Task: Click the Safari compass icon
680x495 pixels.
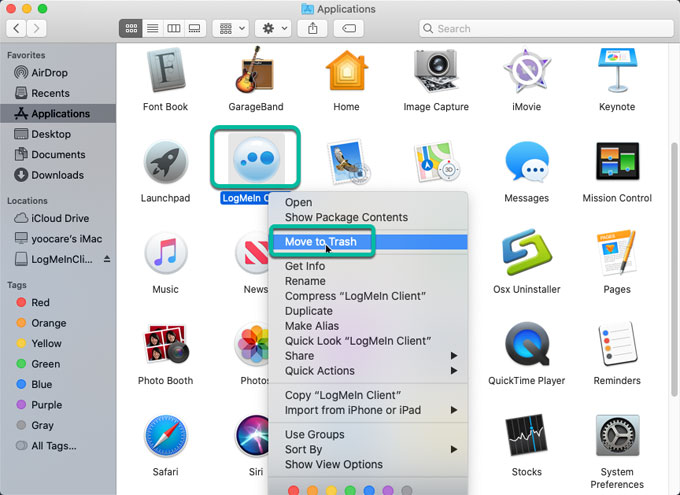Action: coord(165,436)
